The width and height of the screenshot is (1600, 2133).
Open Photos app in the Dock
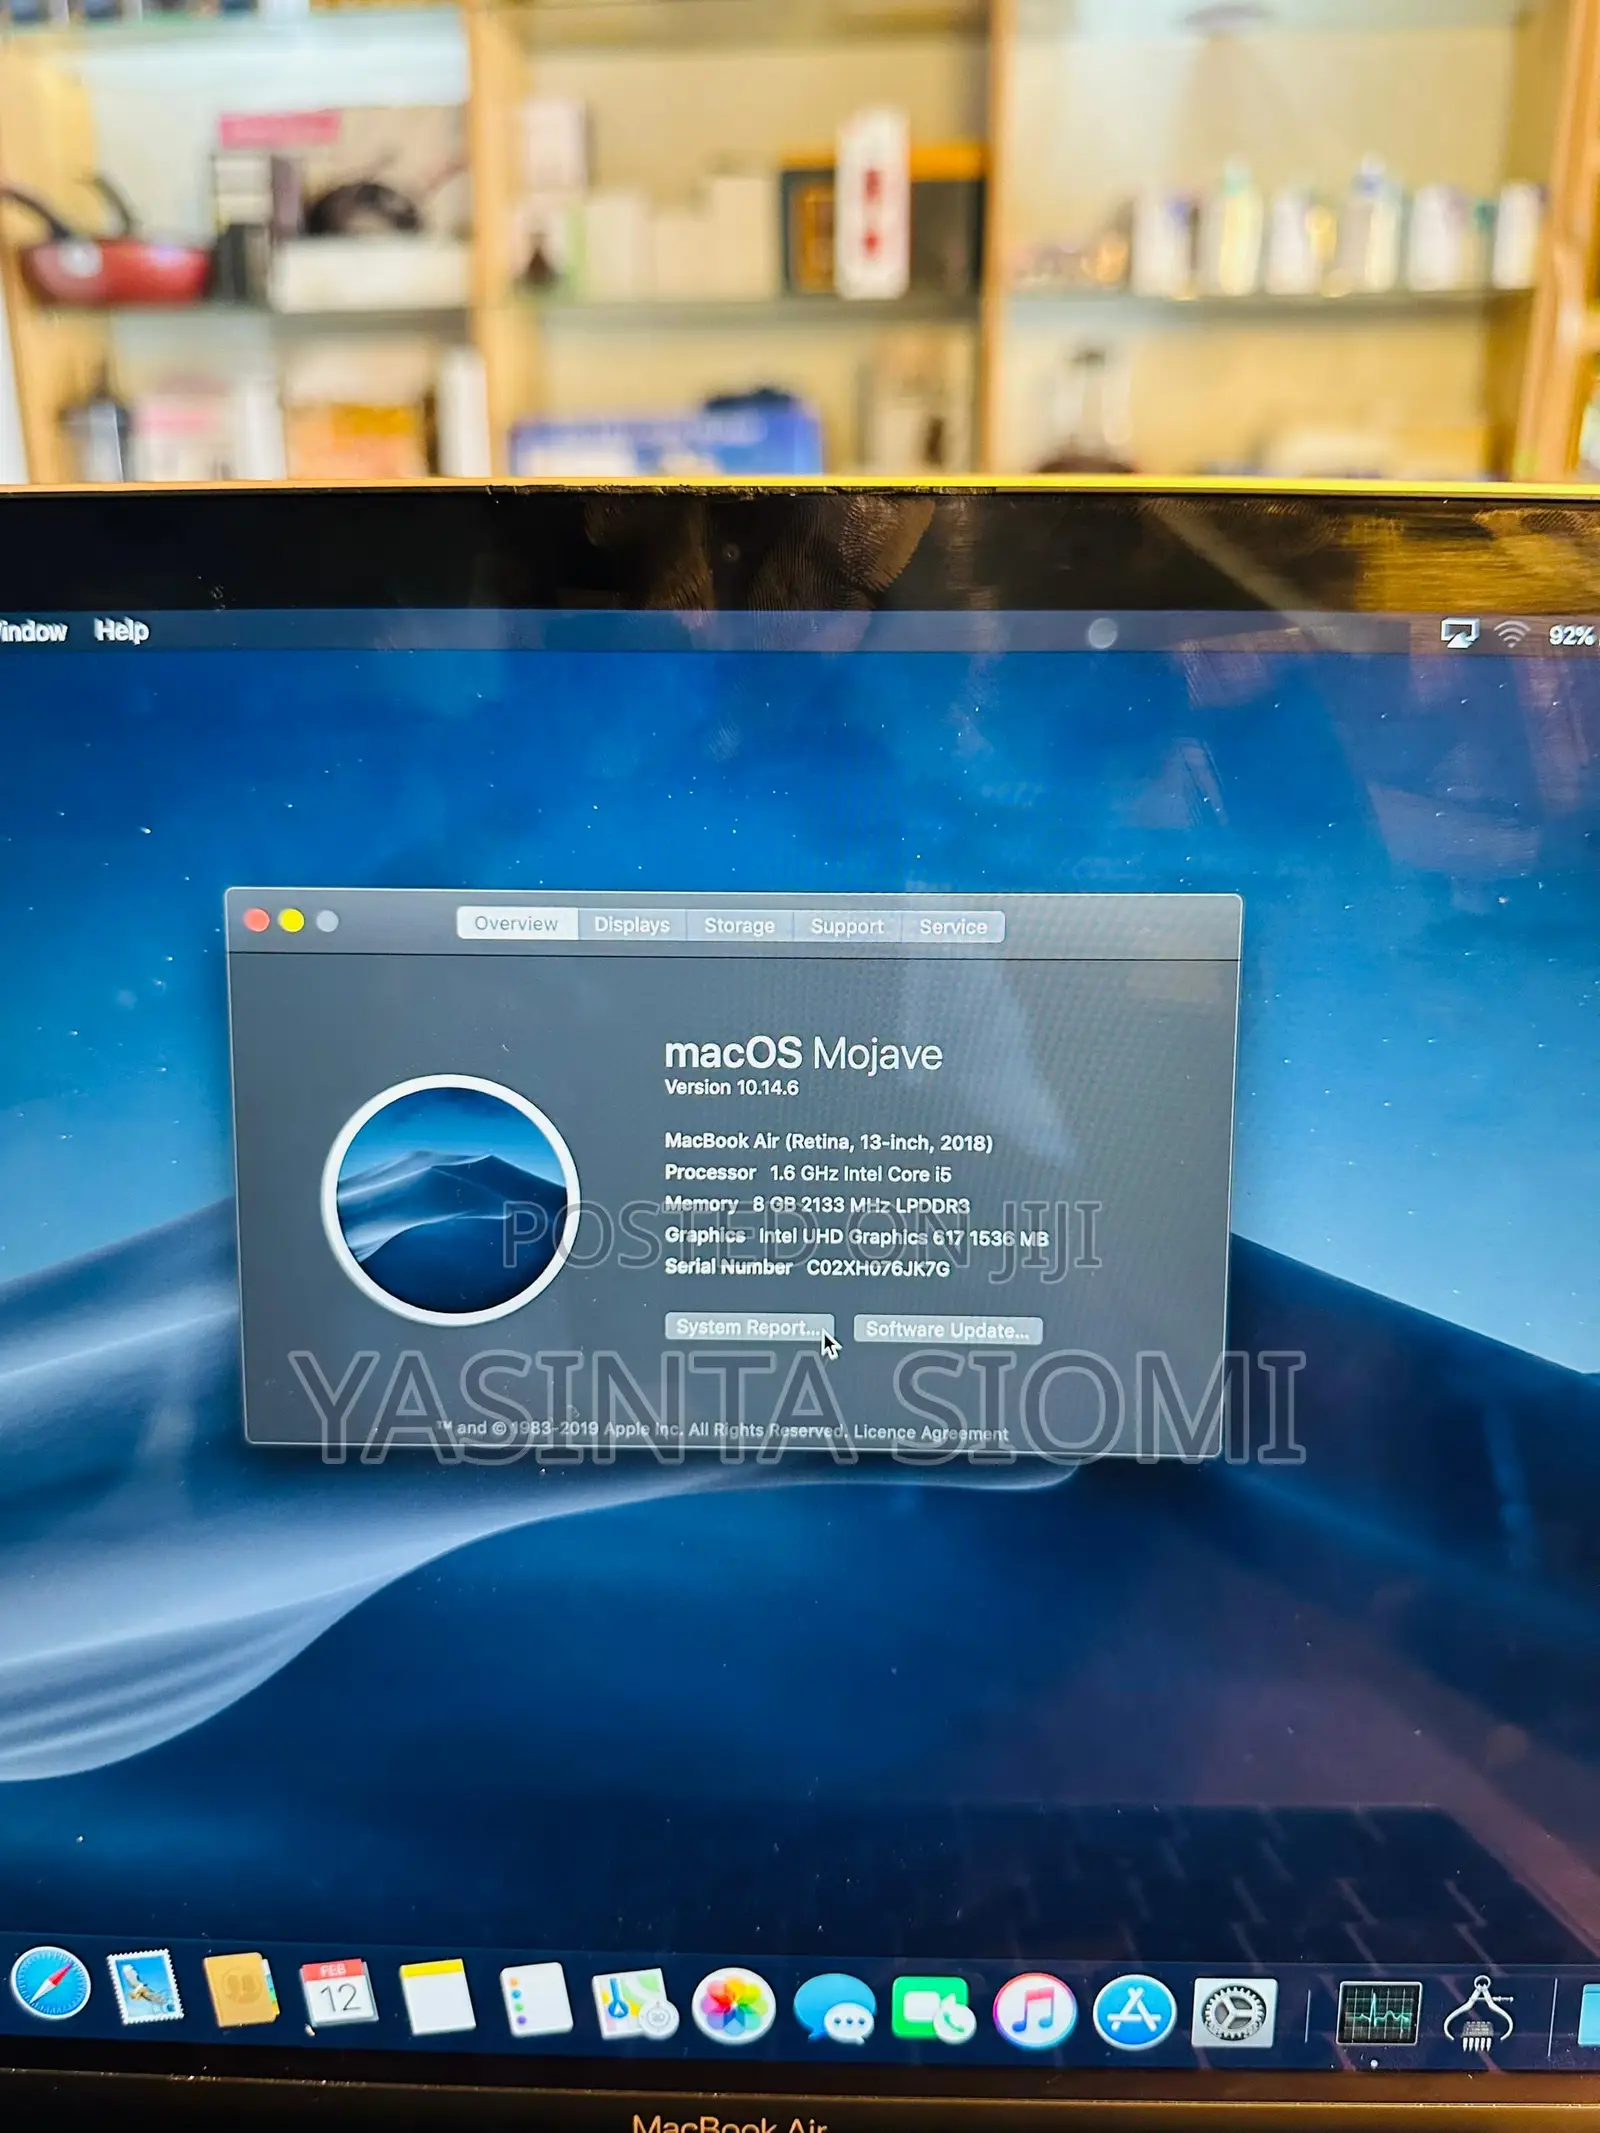click(733, 2005)
